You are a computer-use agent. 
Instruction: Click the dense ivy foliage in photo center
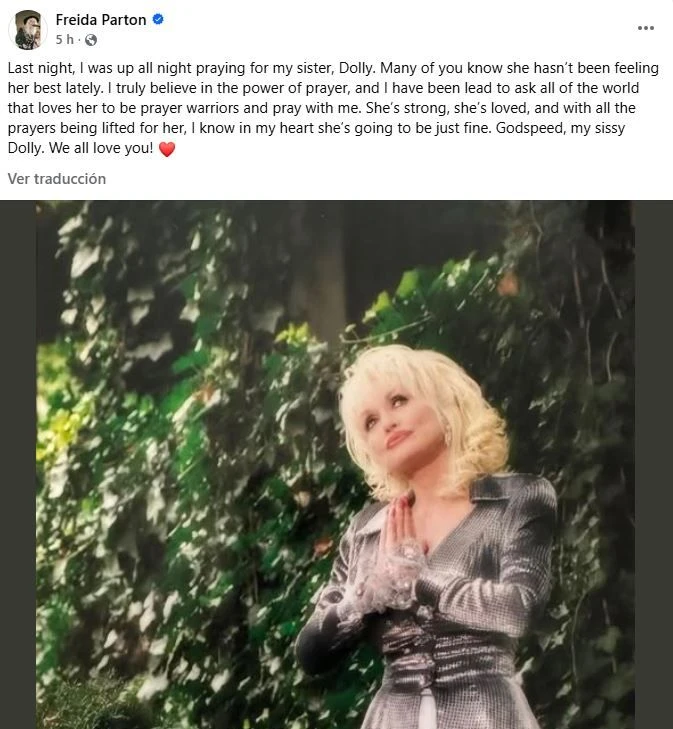pos(209,465)
